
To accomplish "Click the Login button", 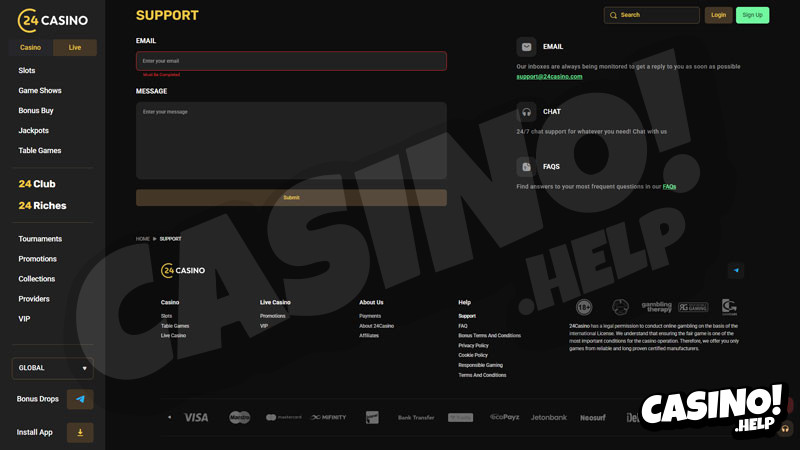I will (x=718, y=15).
